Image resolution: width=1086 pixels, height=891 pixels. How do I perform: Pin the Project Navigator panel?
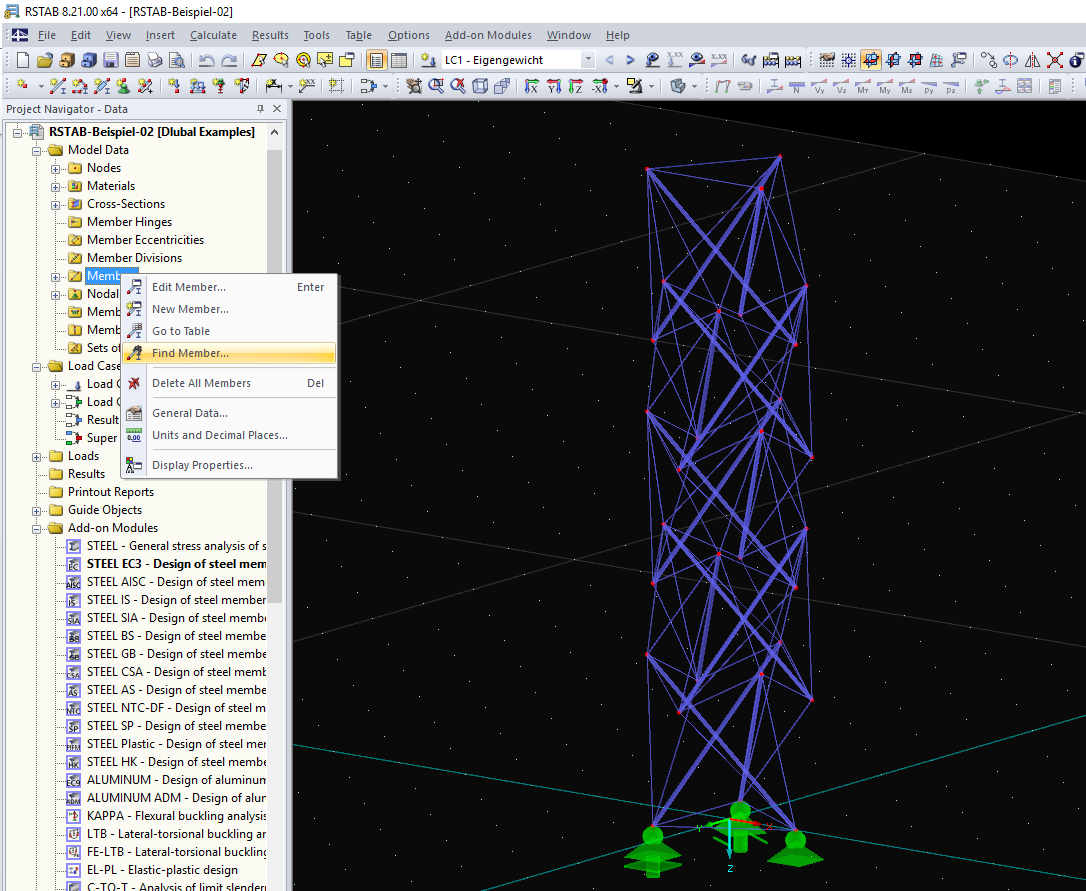coord(261,109)
